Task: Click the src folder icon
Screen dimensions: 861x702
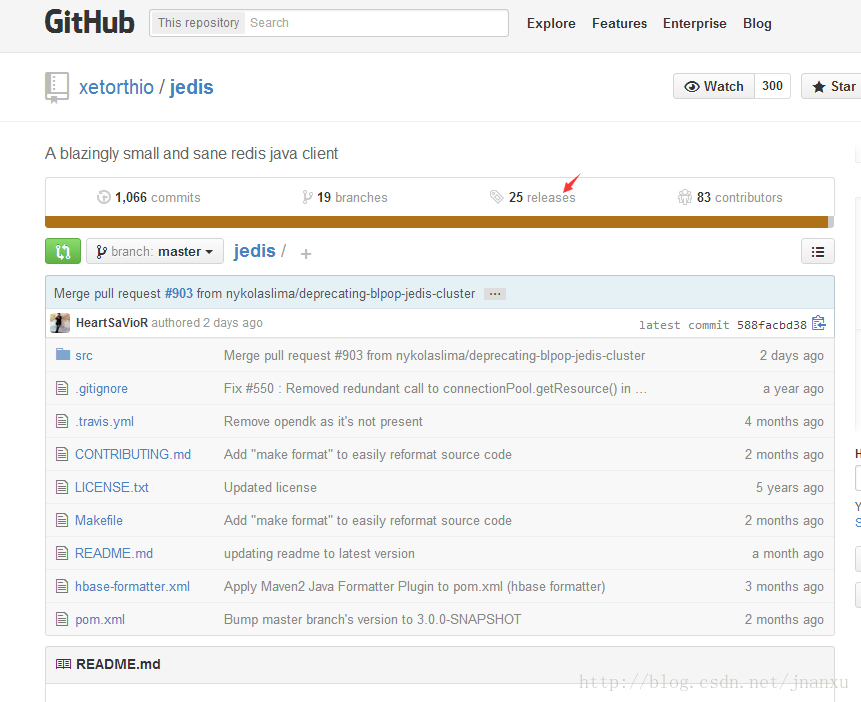Action: click(63, 354)
